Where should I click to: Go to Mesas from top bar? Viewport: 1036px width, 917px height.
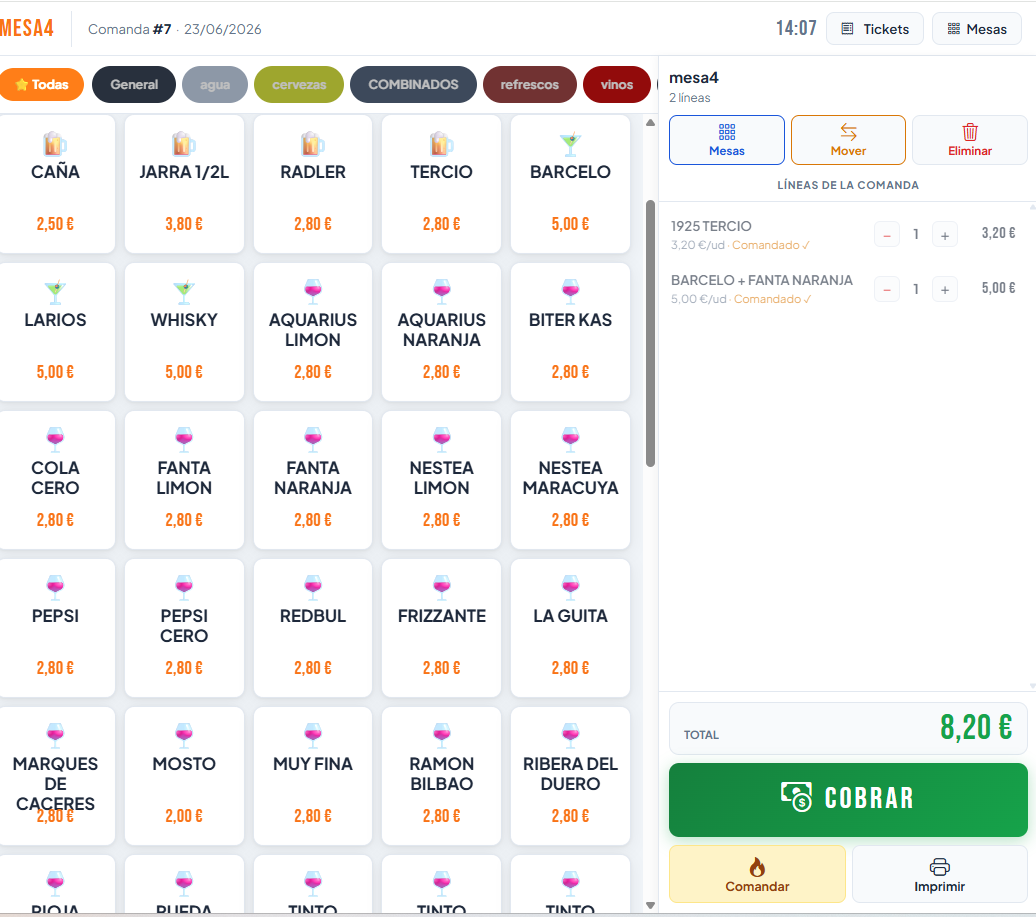click(977, 29)
